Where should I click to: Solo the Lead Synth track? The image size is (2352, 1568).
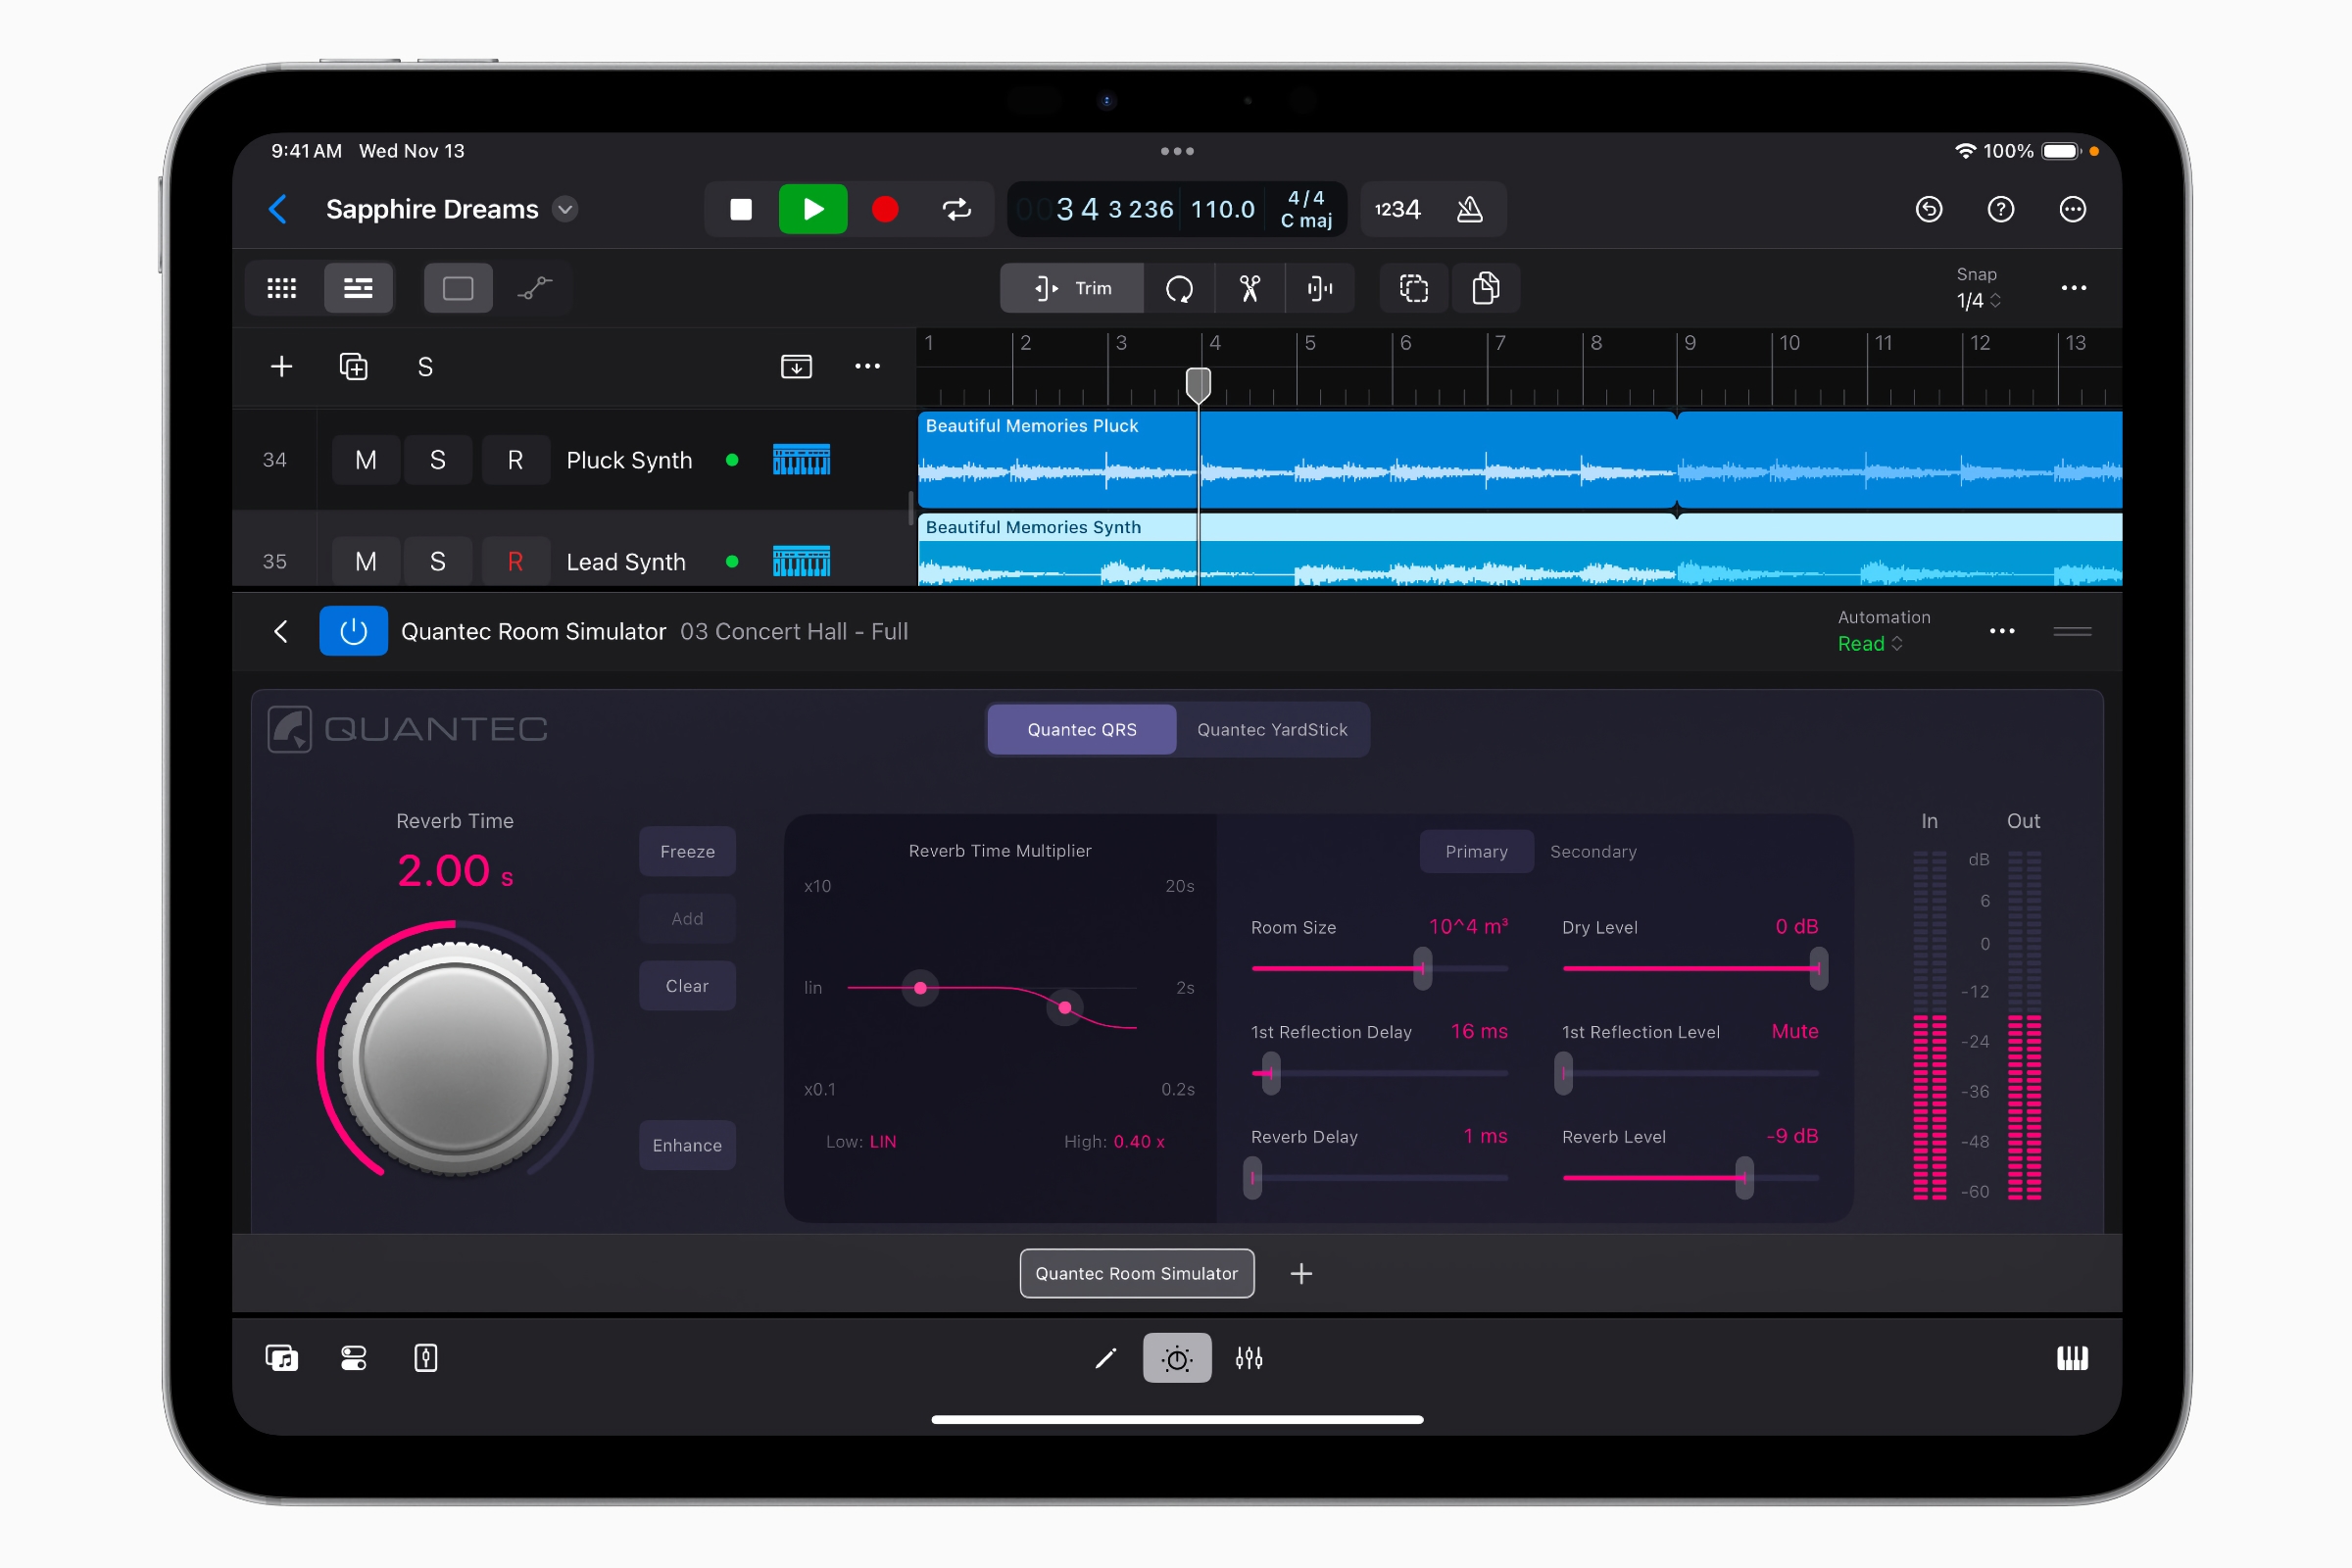[x=438, y=561]
